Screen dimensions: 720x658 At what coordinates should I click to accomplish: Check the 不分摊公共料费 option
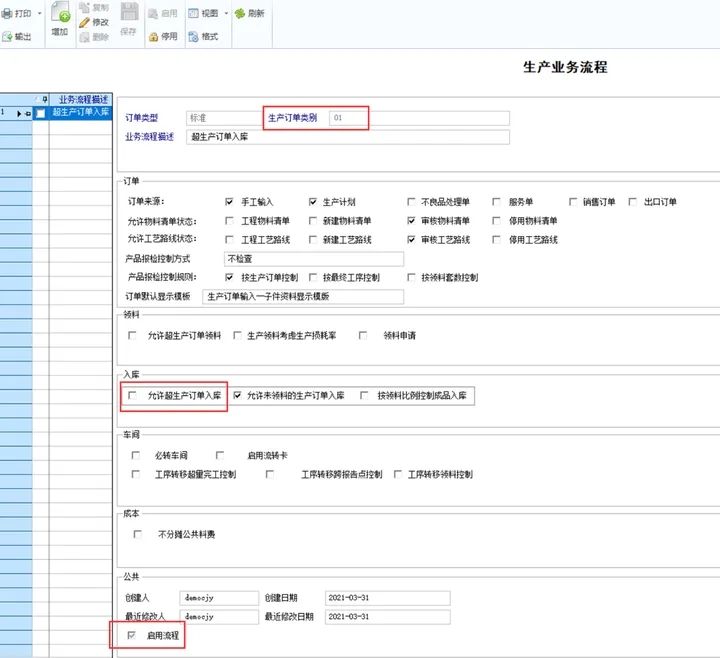coord(138,534)
